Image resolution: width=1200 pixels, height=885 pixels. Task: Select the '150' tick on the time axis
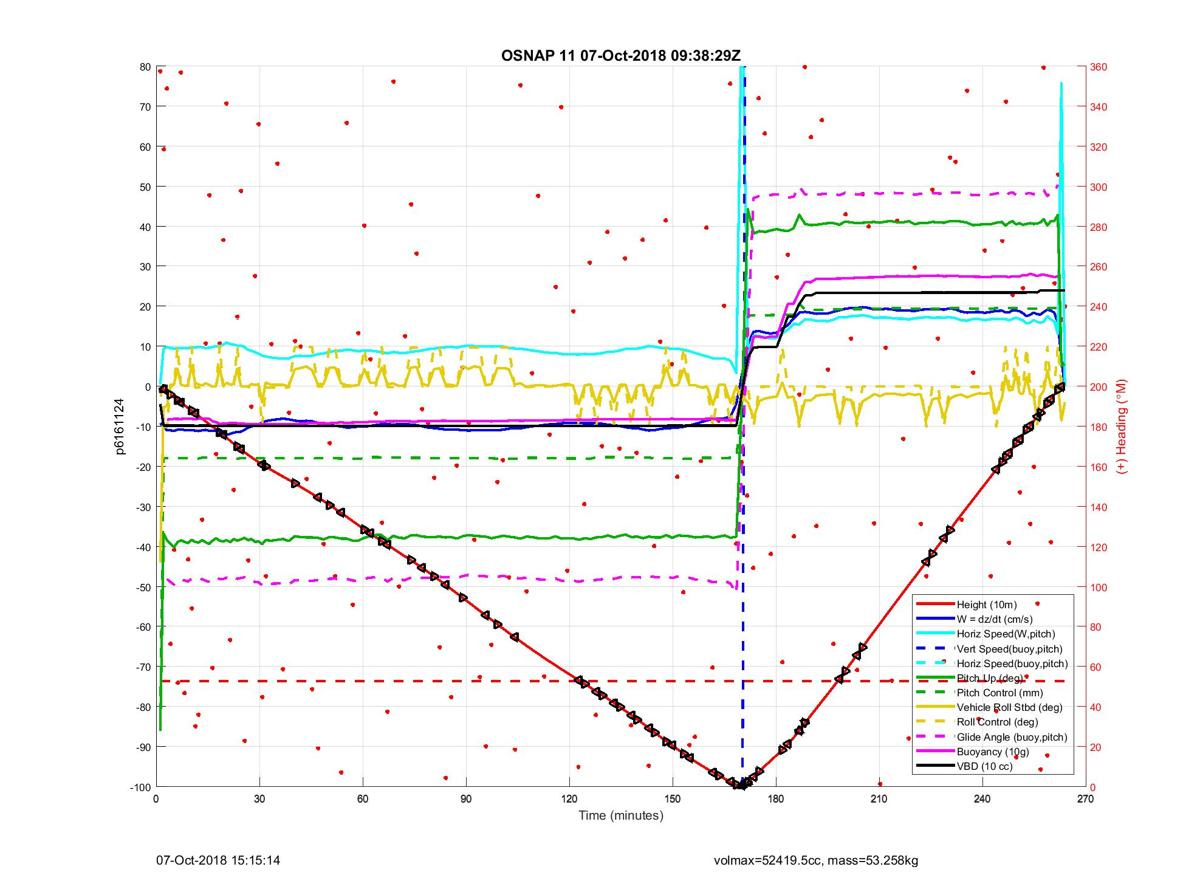tap(673, 800)
